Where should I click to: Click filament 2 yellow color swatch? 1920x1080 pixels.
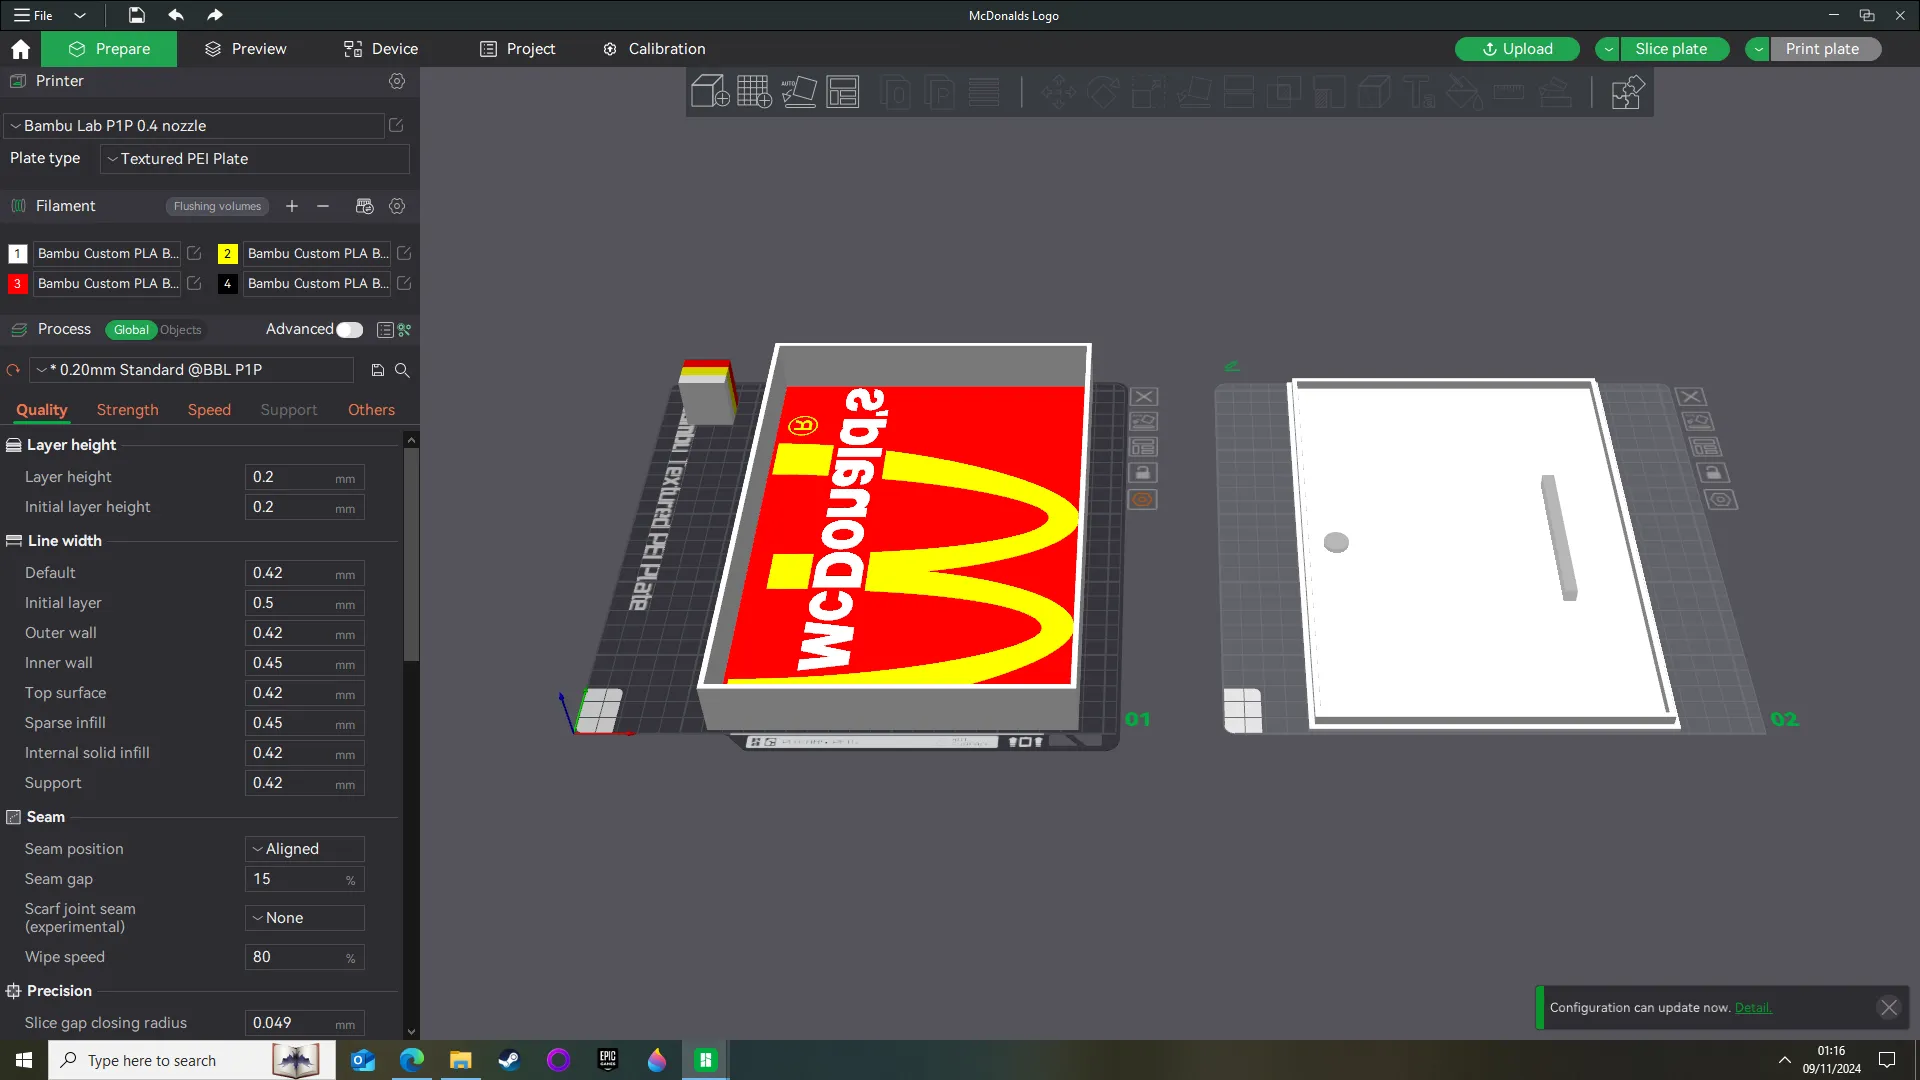[x=227, y=254]
